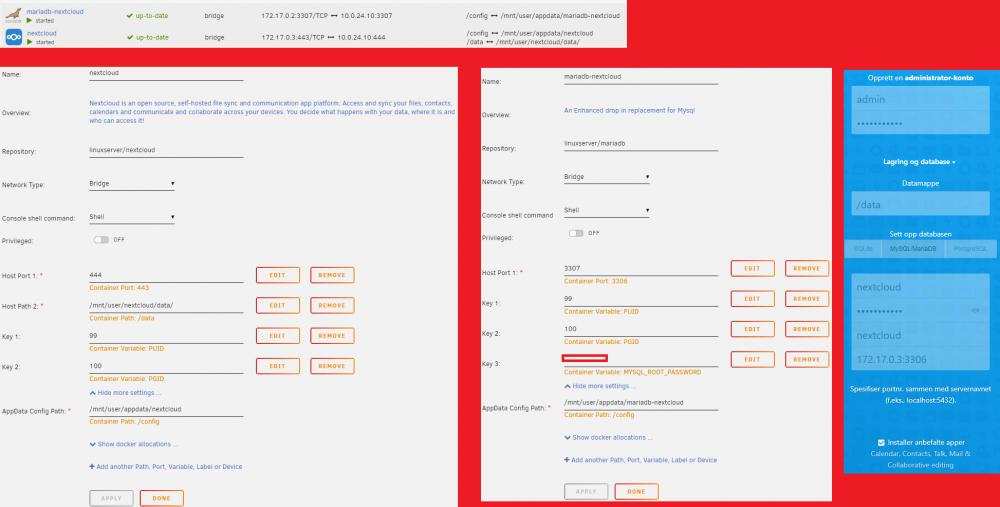Click Key 3 MYSQL_ROOT_PASSWORD value field
The image size is (1000, 507).
pos(641,360)
